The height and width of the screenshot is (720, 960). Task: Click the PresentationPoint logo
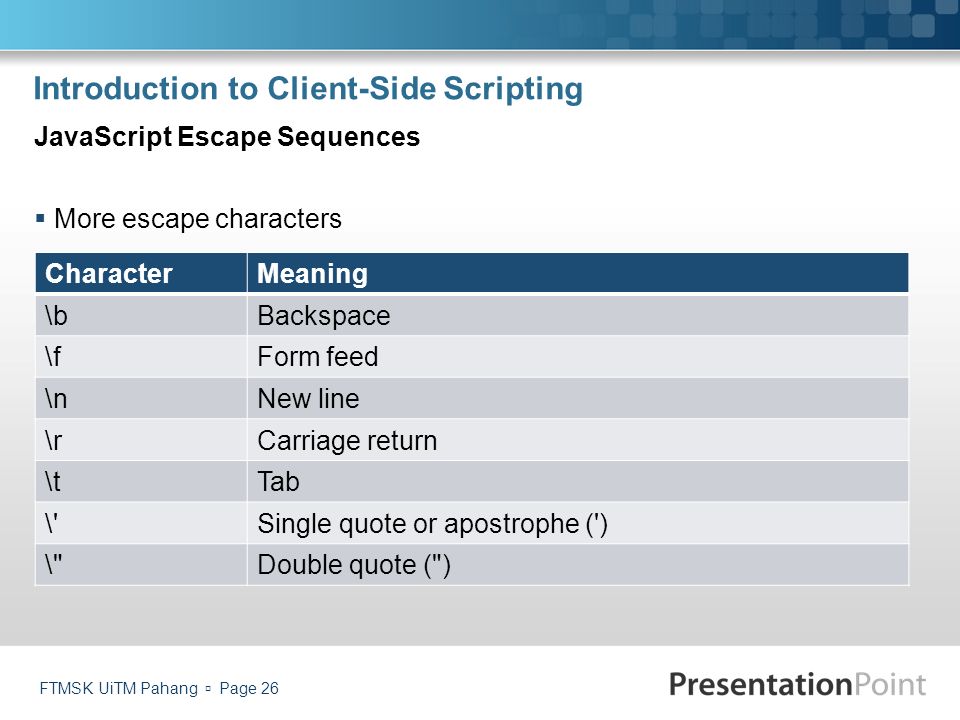tap(797, 684)
